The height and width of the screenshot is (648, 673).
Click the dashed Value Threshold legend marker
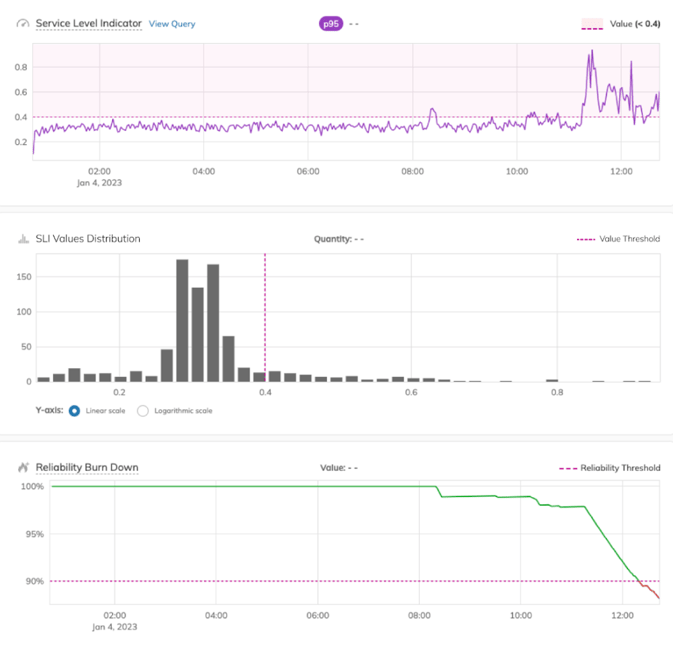click(x=587, y=239)
